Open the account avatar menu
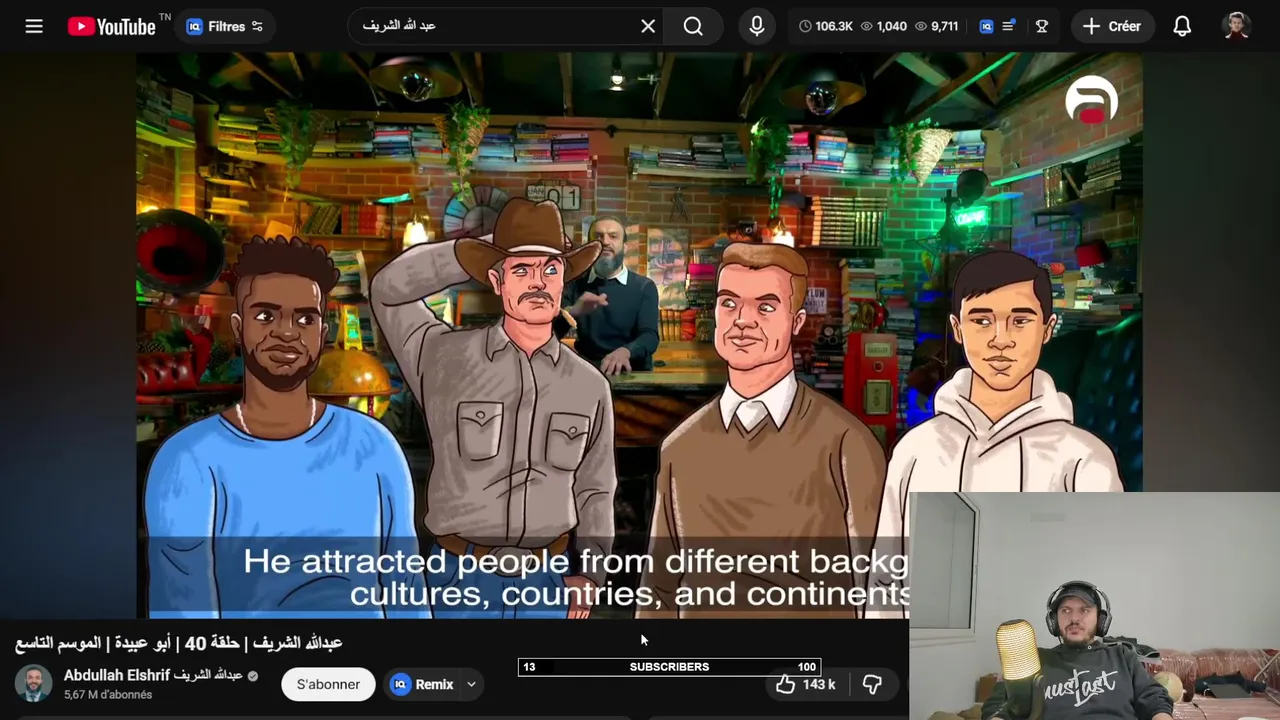Screen dimensions: 1280x720 [1237, 26]
